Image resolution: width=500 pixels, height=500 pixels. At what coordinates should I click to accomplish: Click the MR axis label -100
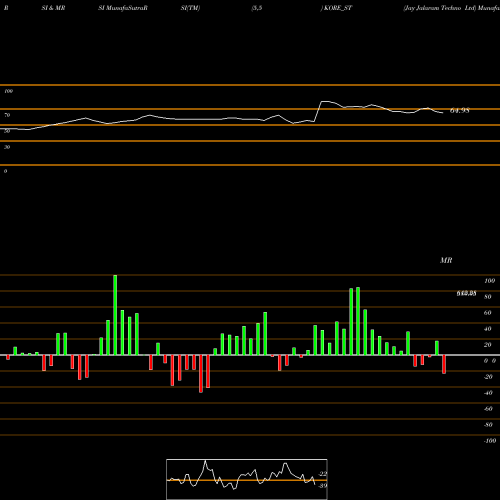click(x=490, y=441)
